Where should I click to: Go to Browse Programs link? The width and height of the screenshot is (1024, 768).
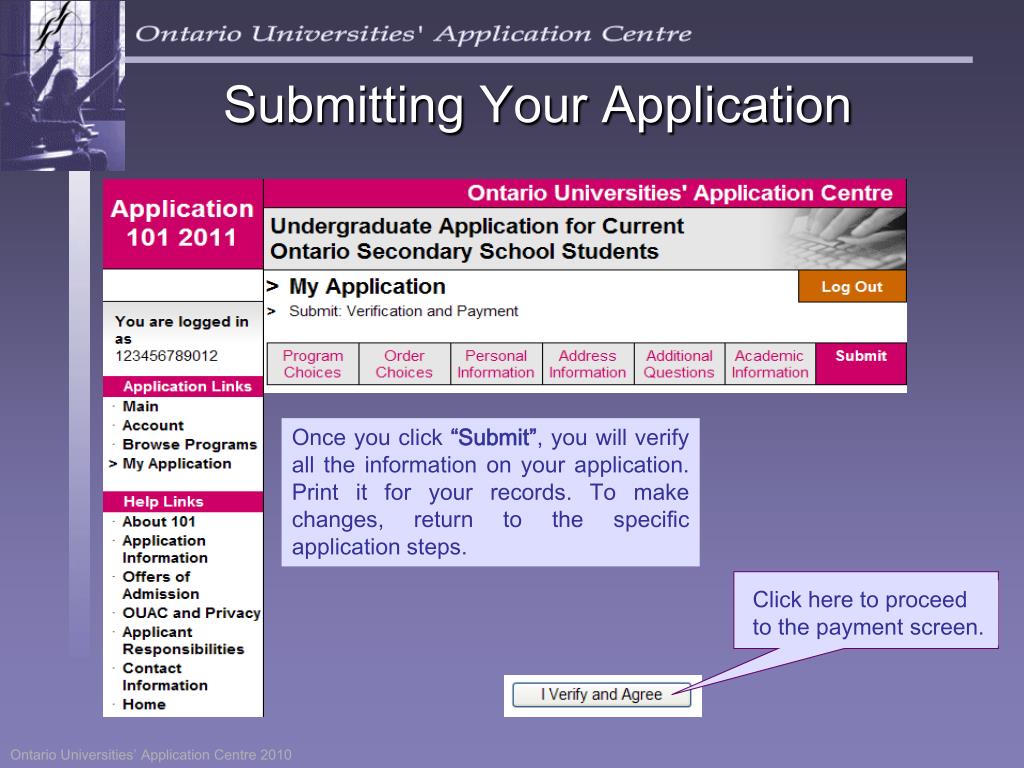coord(189,444)
